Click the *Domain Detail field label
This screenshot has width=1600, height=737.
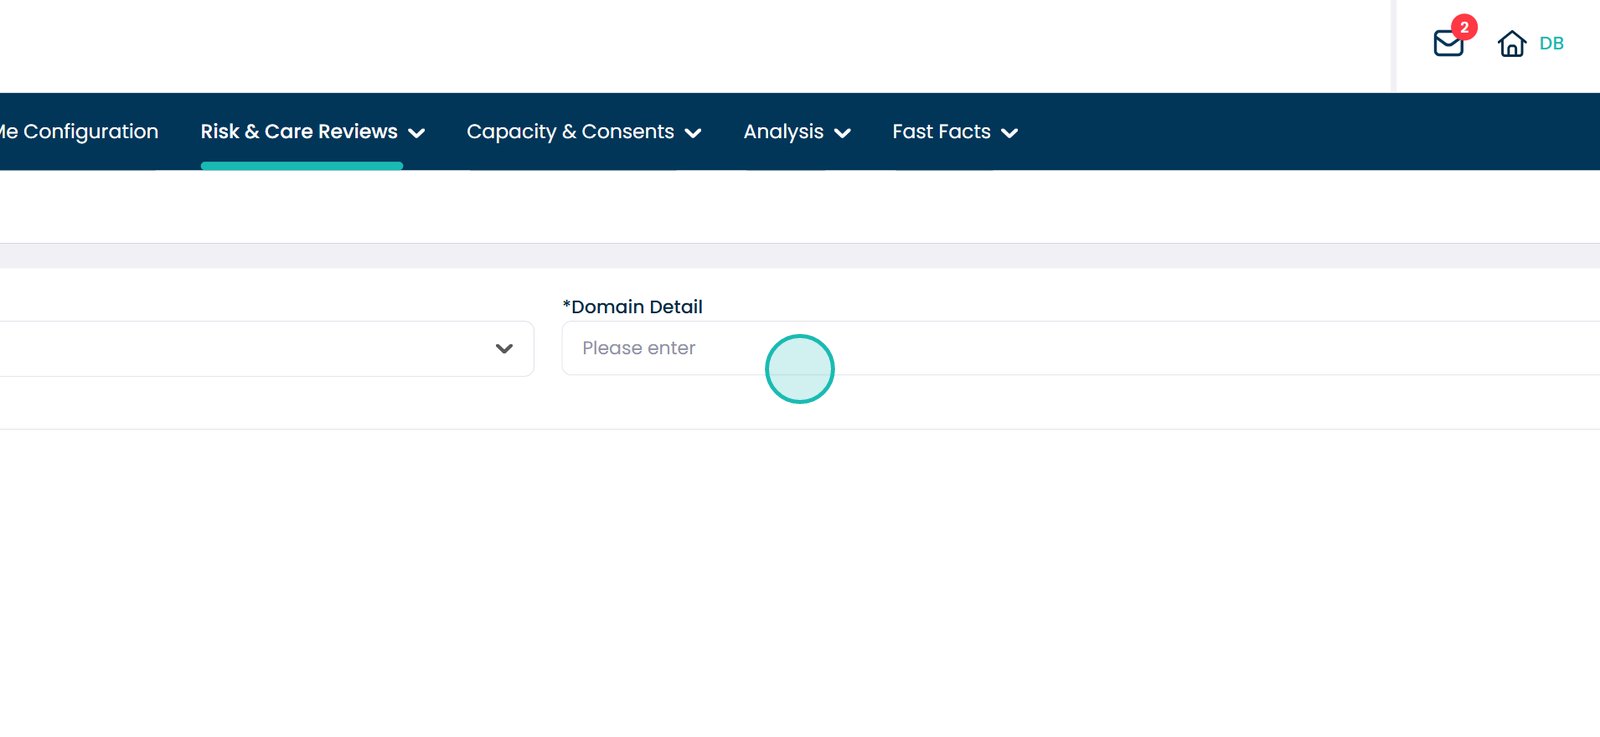coord(633,307)
